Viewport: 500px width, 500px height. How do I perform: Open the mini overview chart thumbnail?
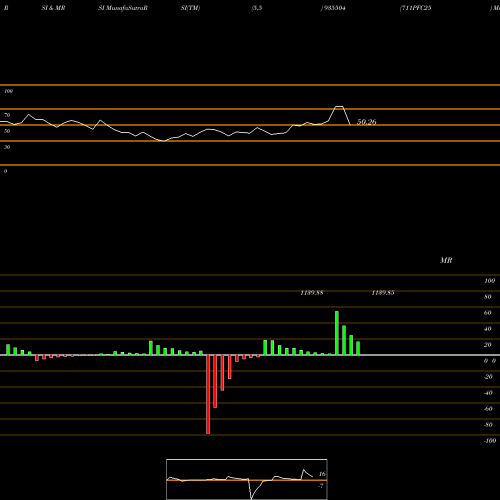pyautogui.click(x=247, y=479)
